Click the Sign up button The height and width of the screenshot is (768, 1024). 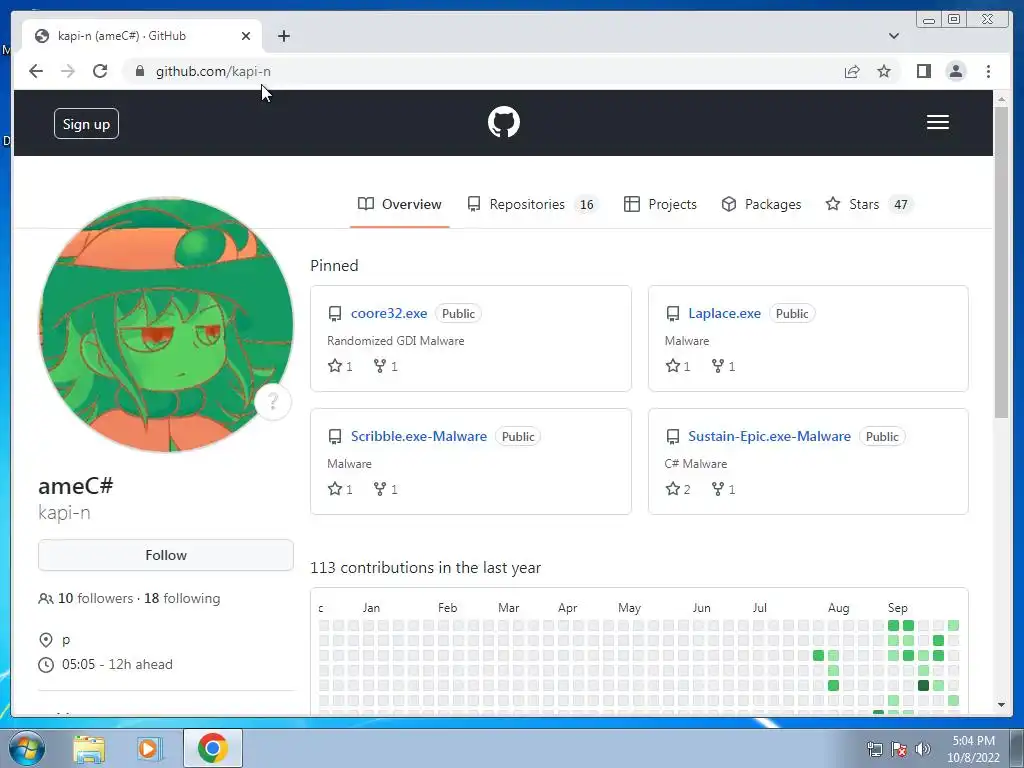click(x=86, y=123)
